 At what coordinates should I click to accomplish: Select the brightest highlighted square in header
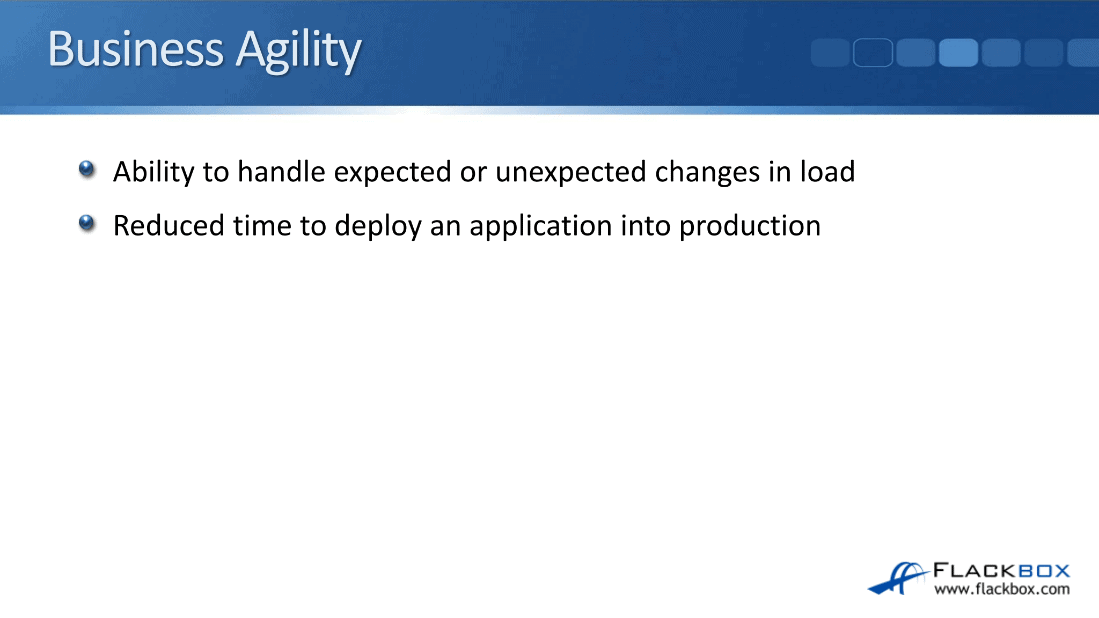958,52
